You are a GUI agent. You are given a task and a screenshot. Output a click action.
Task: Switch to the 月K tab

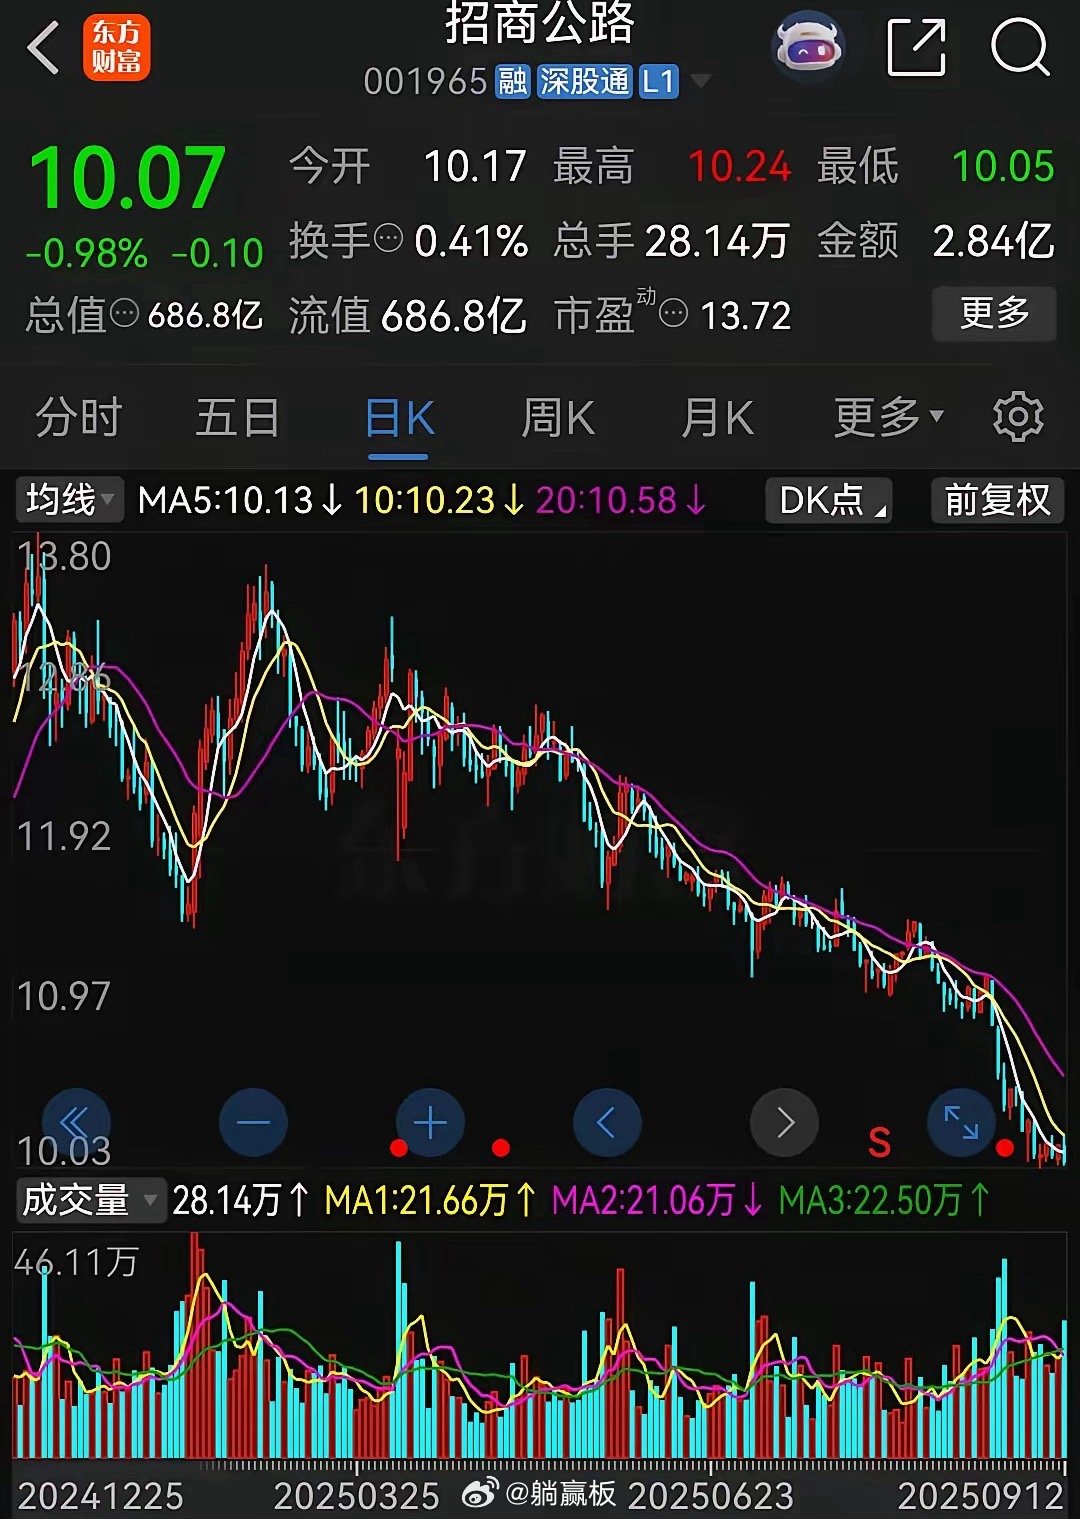pyautogui.click(x=718, y=418)
